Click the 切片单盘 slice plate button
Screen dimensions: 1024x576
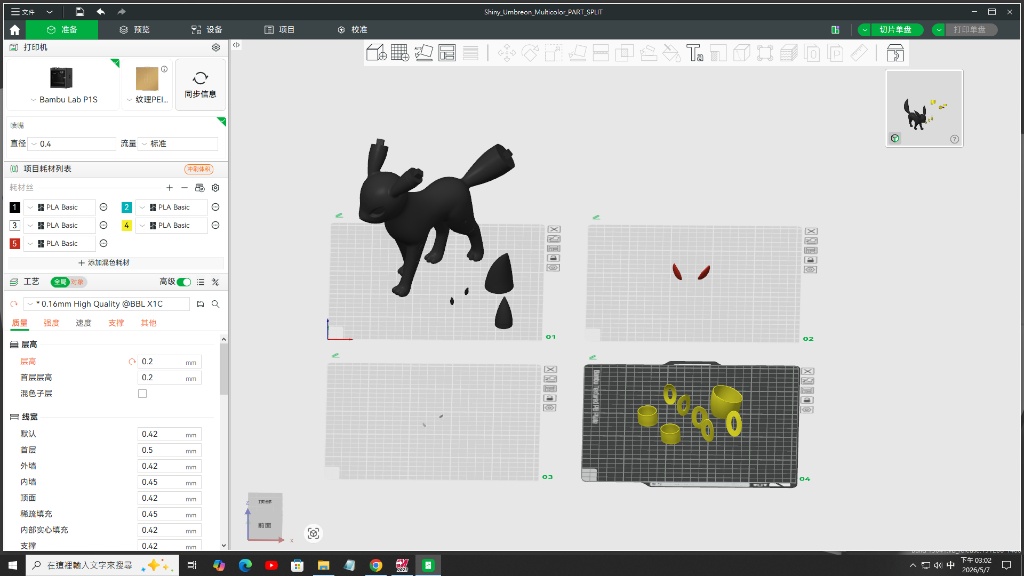point(895,30)
